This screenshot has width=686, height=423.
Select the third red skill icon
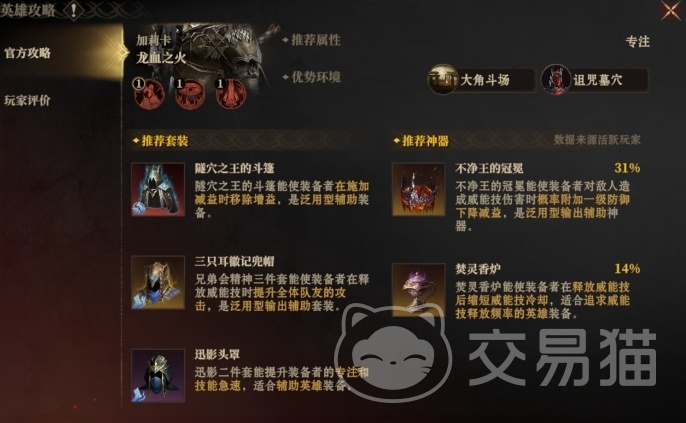coord(231,94)
